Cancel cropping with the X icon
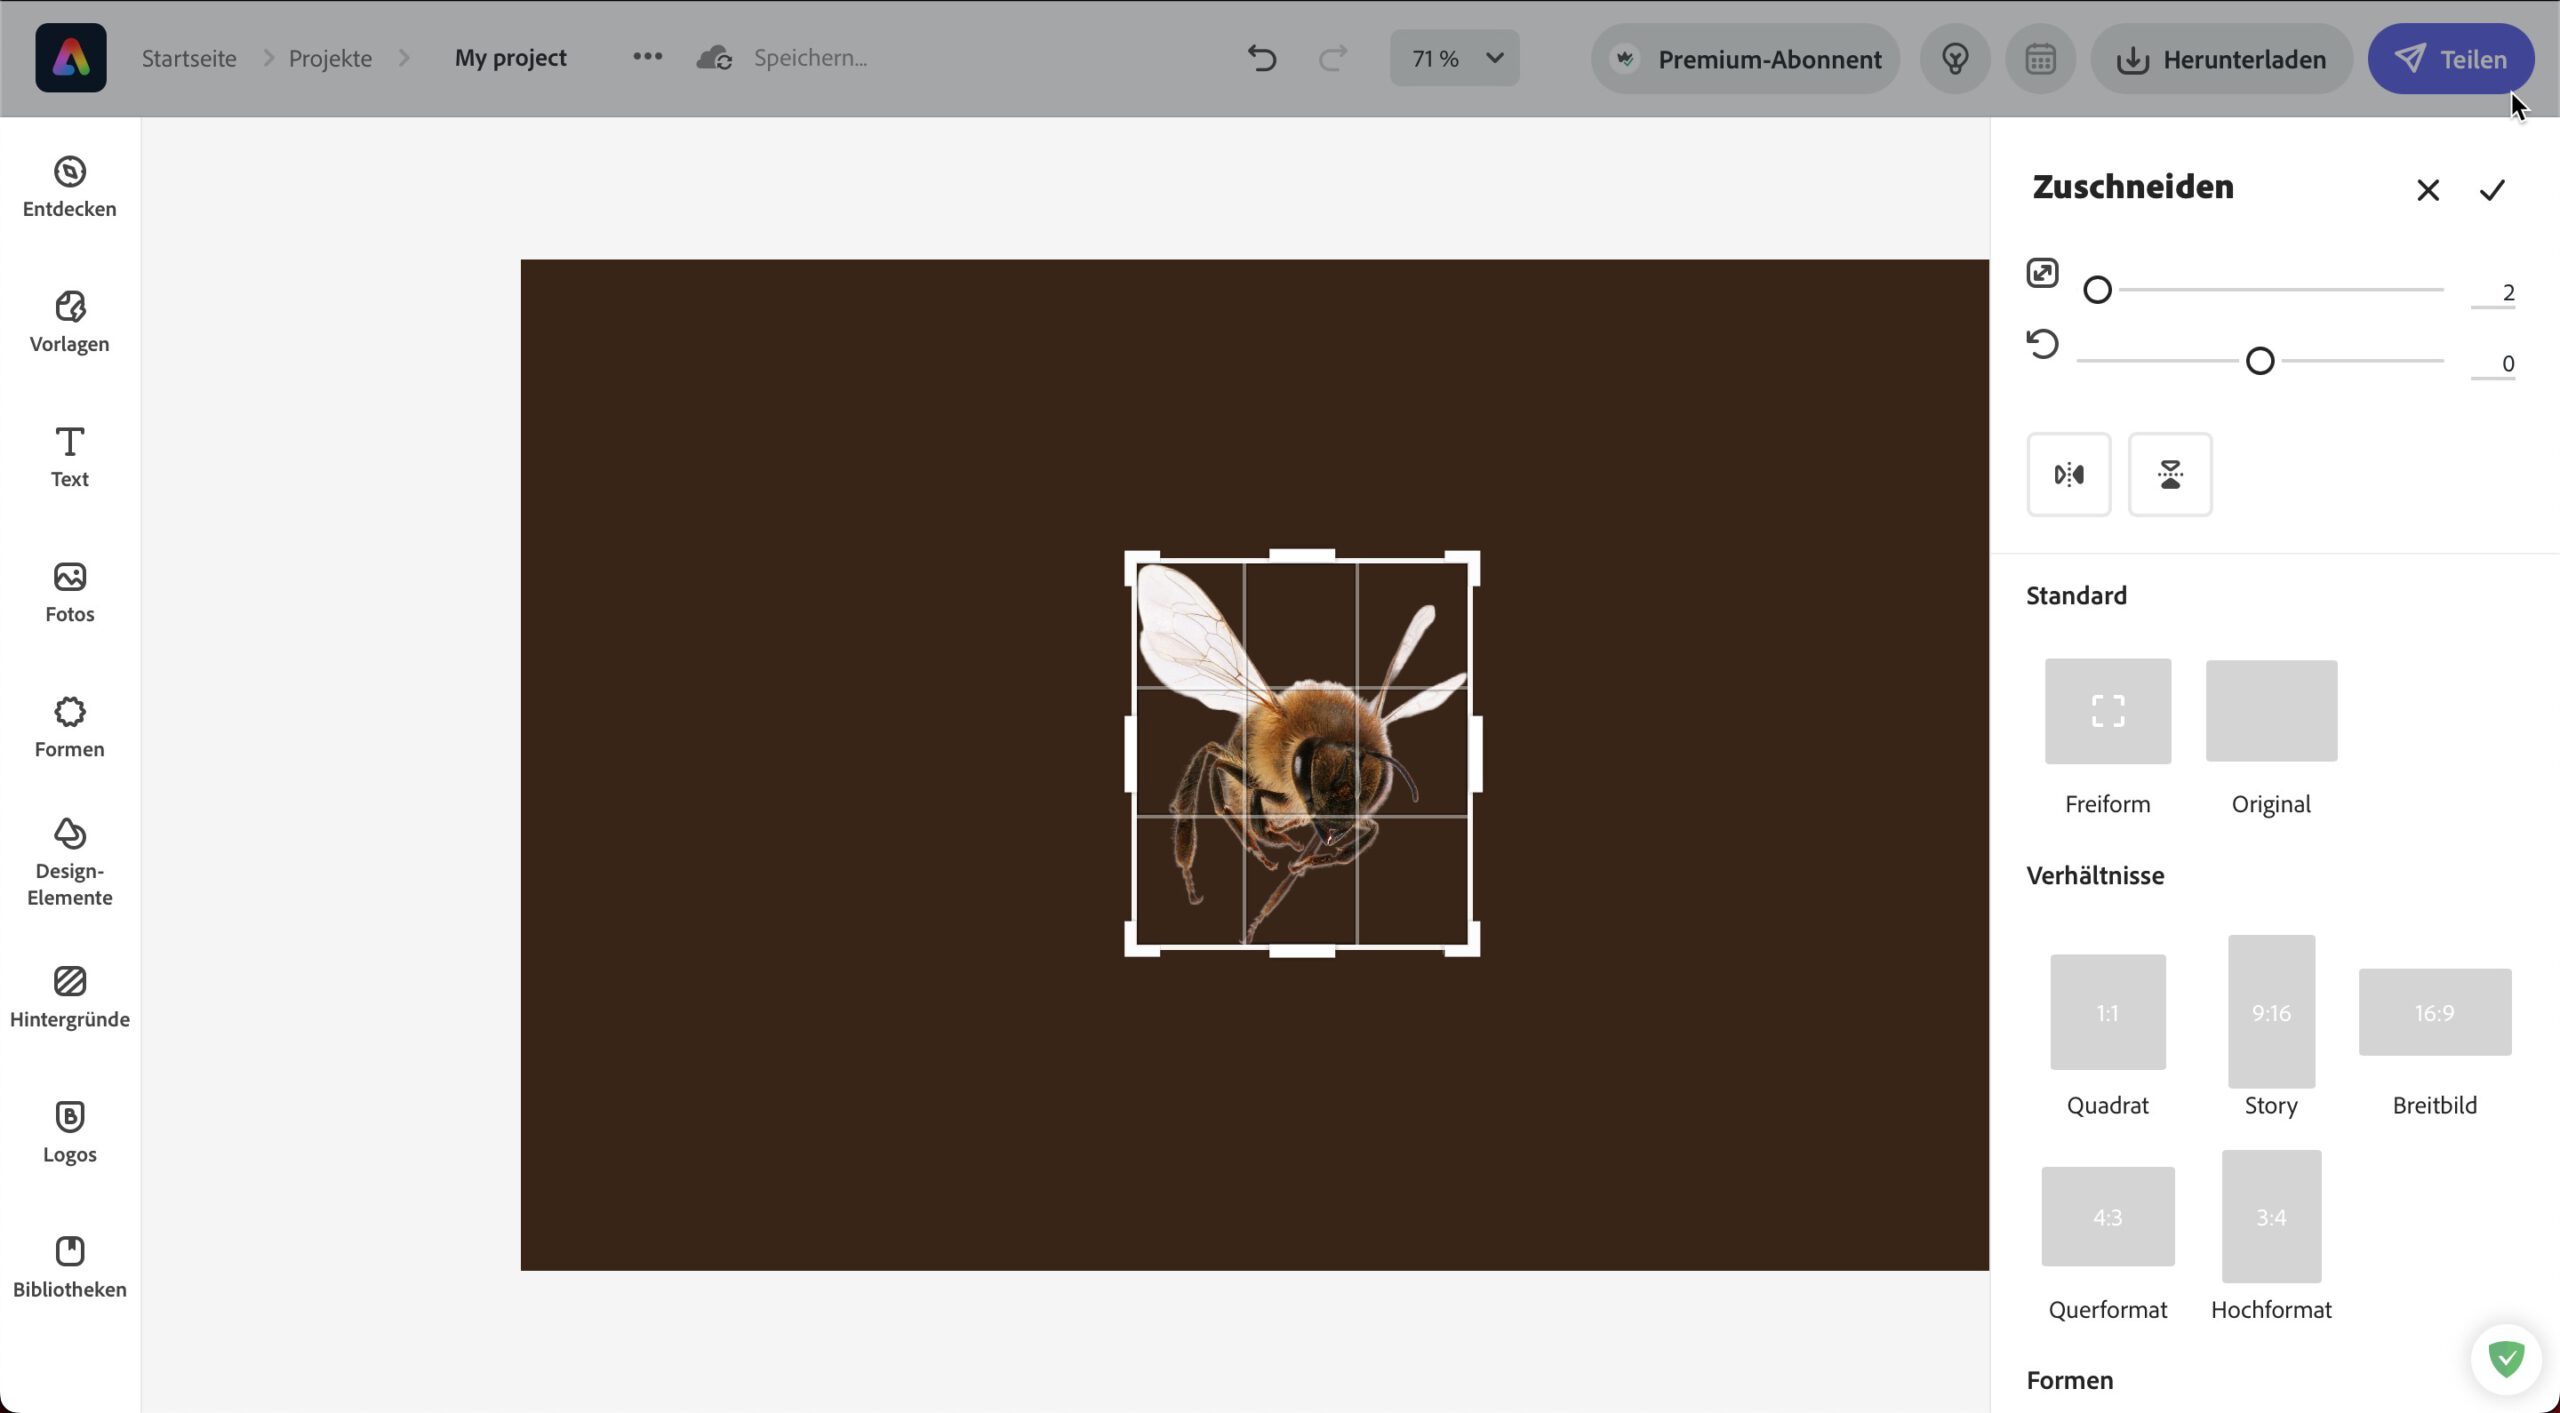This screenshot has width=2560, height=1413. pos(2427,189)
